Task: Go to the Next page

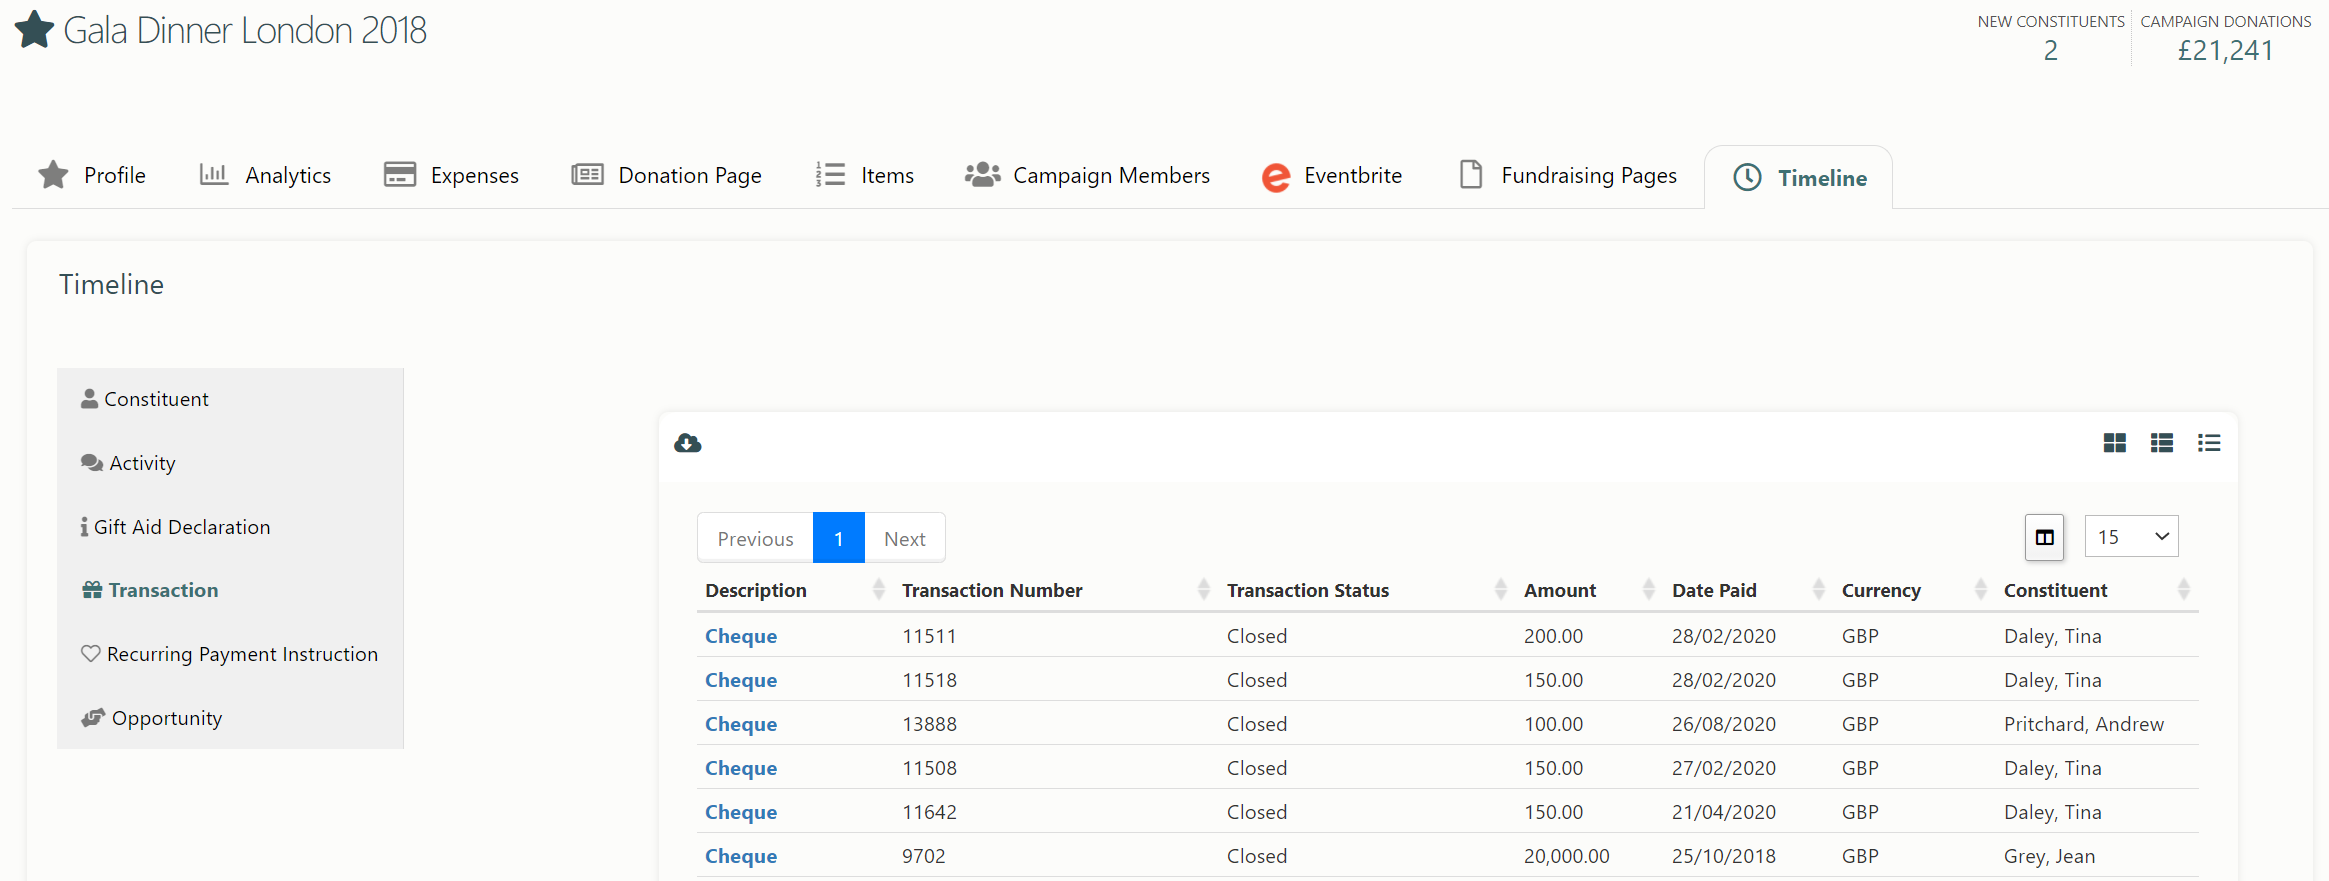Action: [905, 539]
